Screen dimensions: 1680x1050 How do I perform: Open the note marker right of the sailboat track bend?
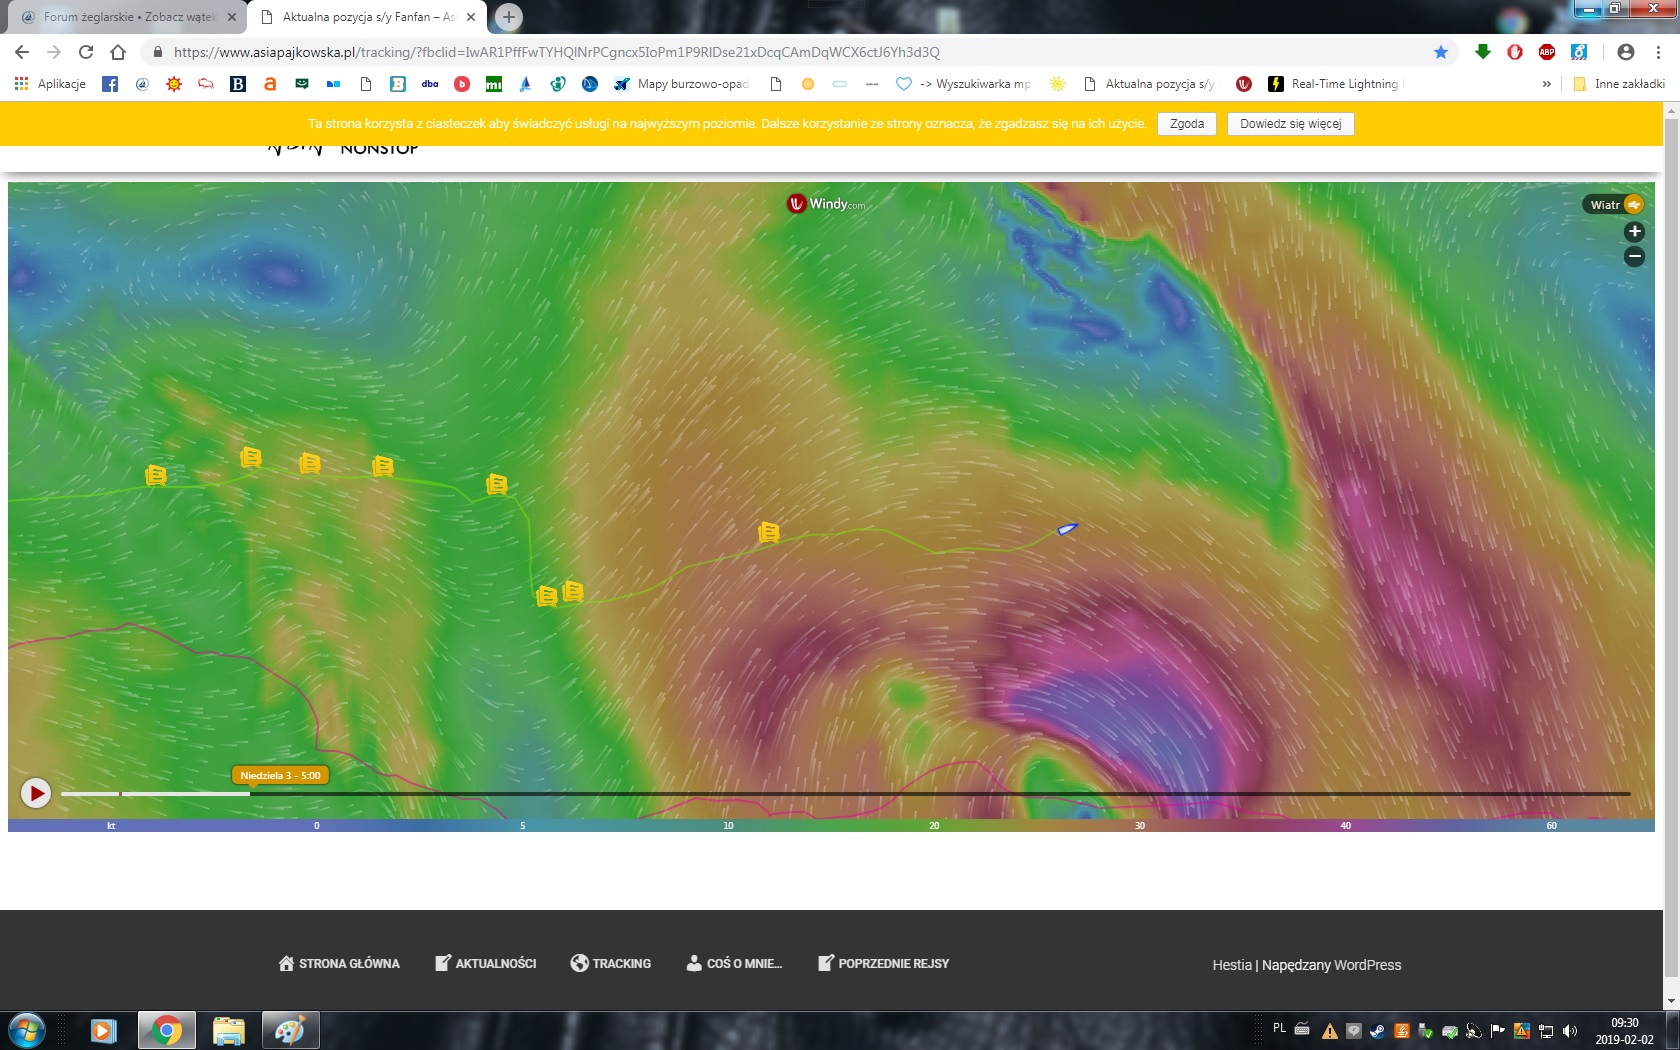point(573,591)
